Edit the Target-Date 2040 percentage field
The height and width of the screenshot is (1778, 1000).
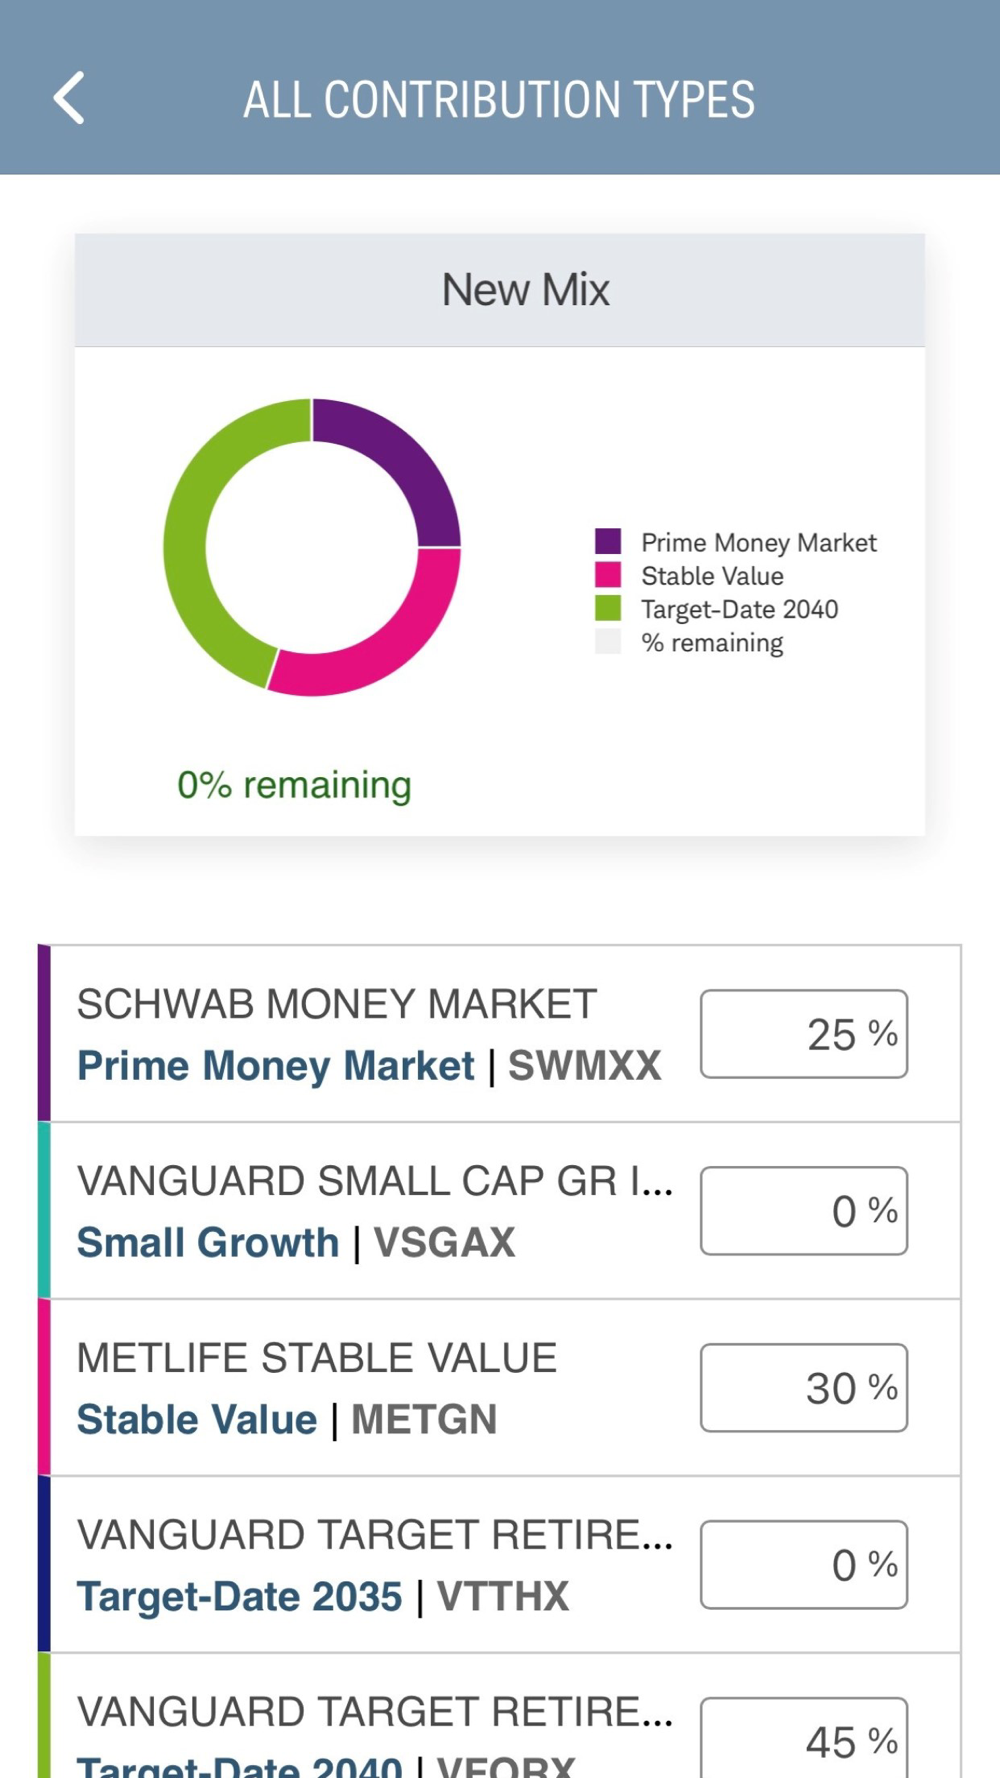(803, 1740)
